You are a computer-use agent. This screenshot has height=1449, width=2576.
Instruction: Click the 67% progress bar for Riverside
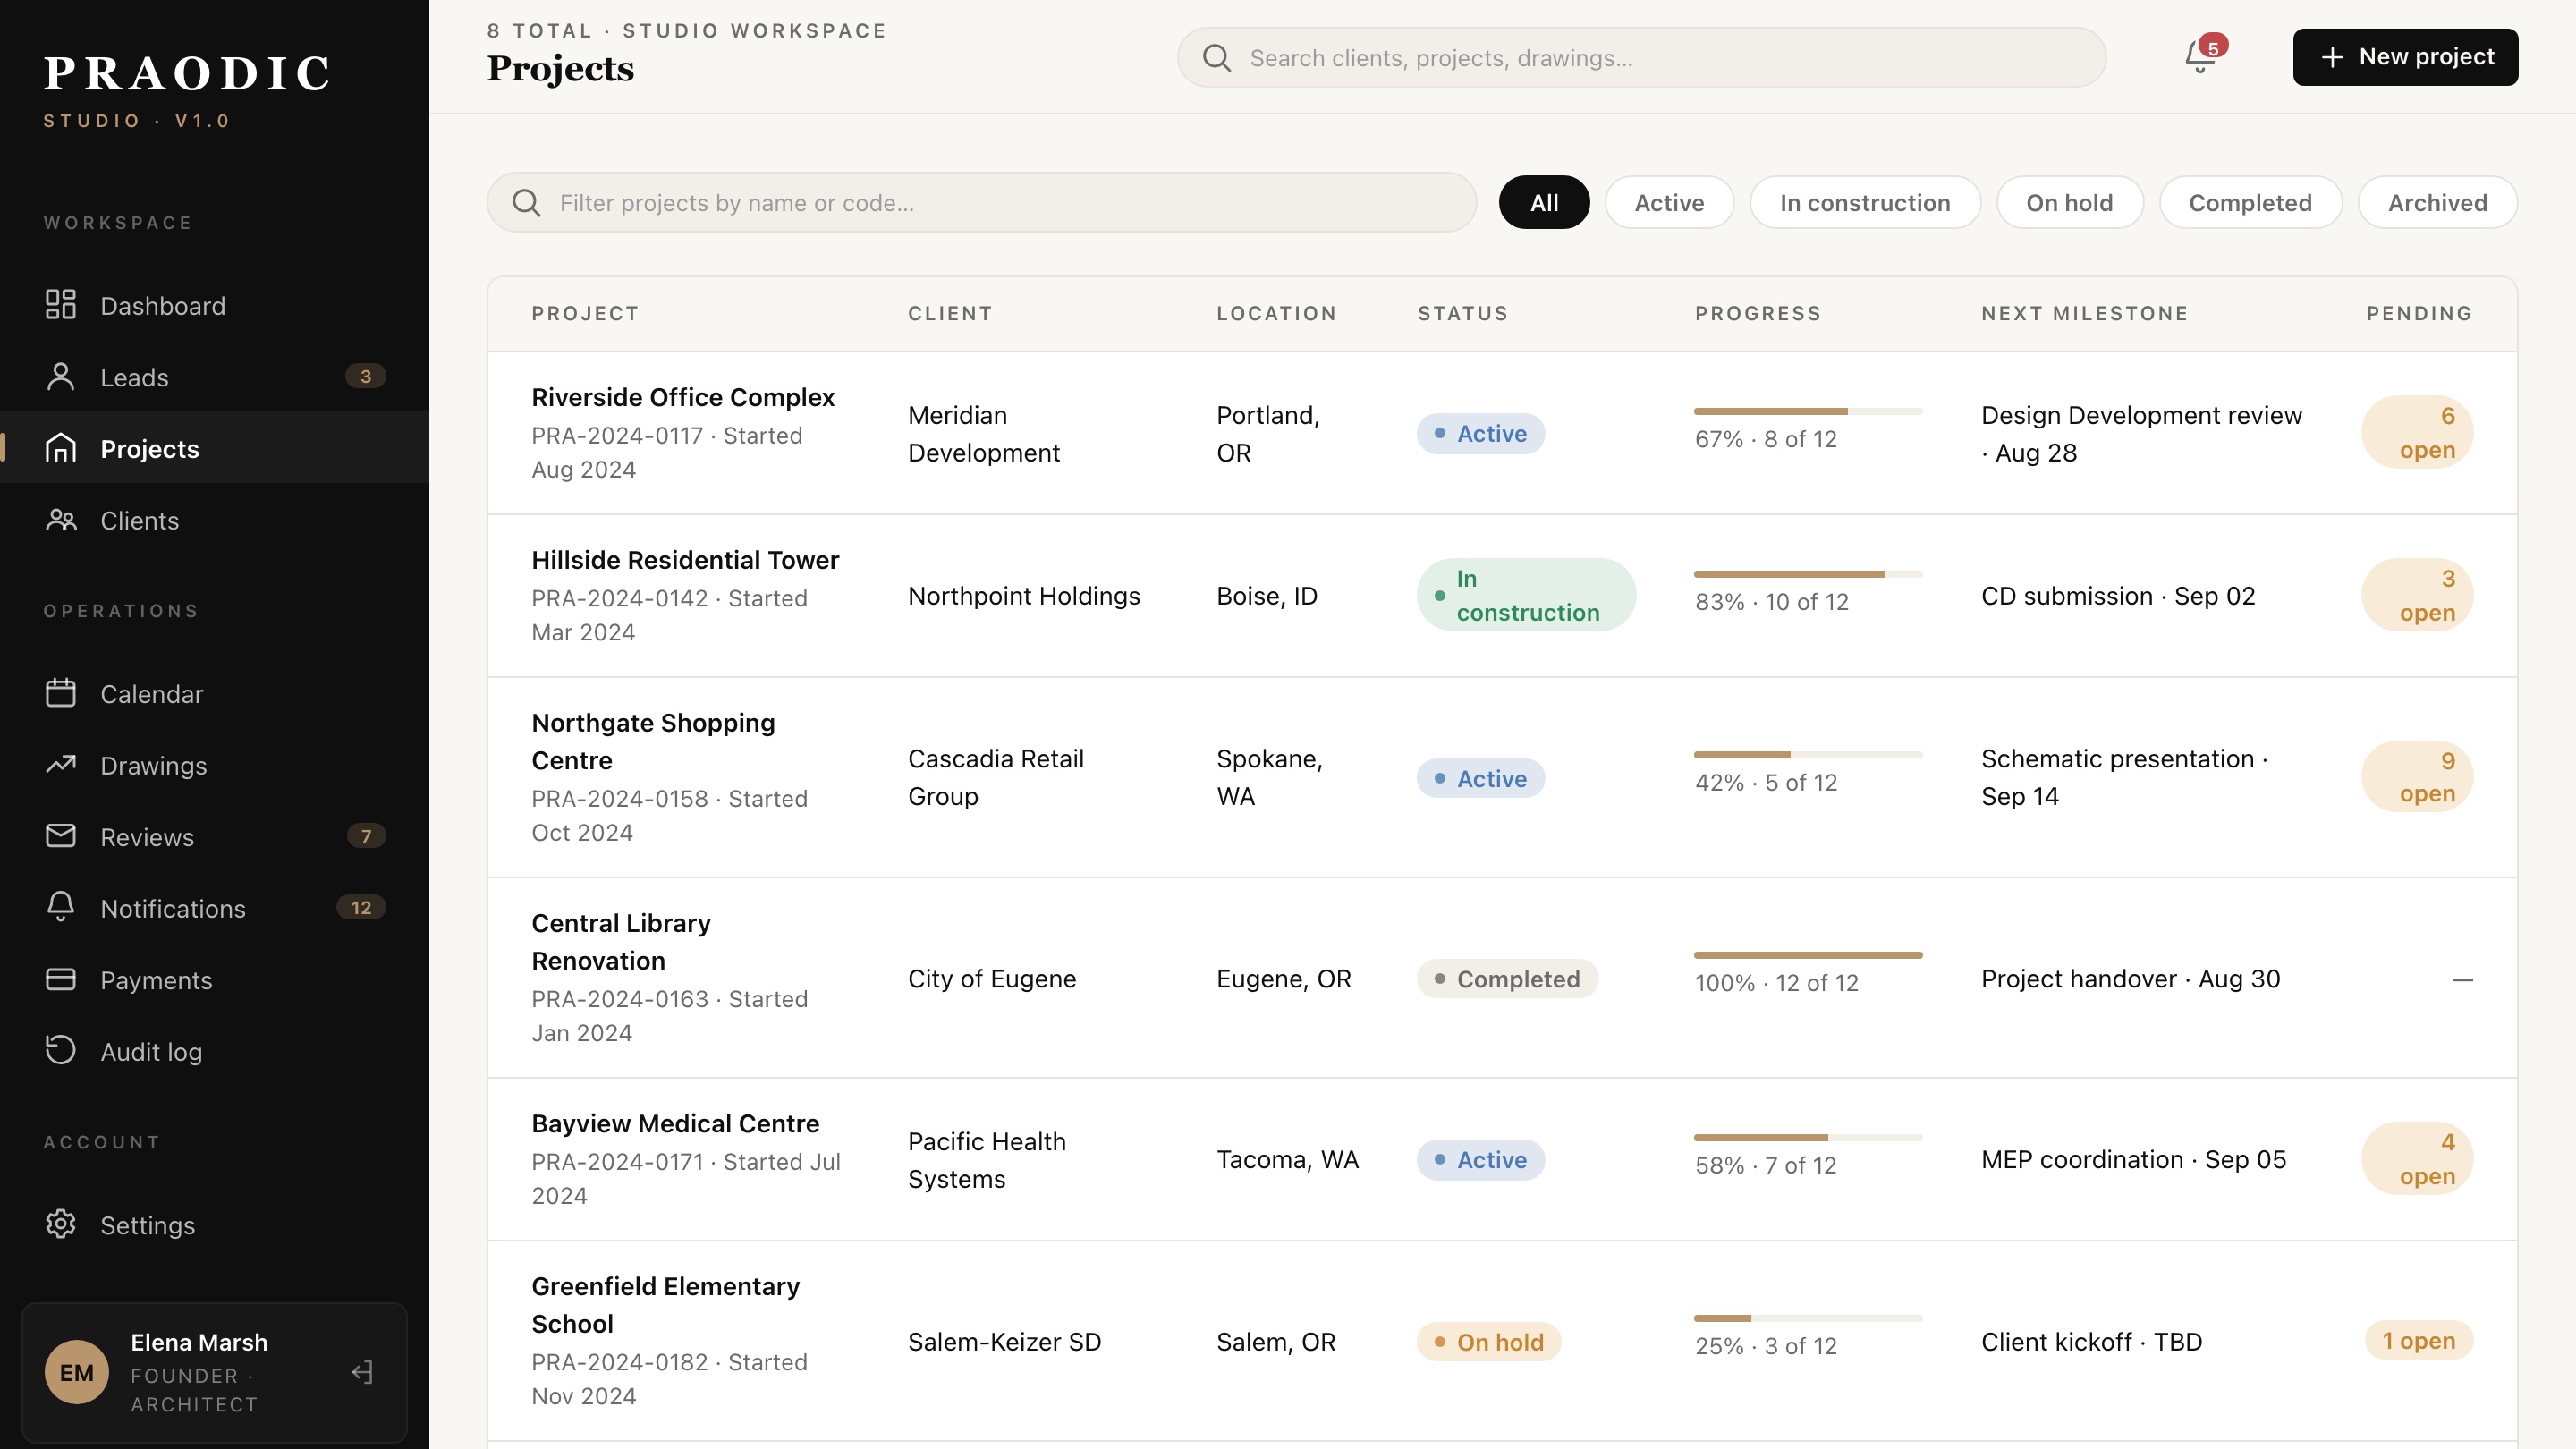1808,411
